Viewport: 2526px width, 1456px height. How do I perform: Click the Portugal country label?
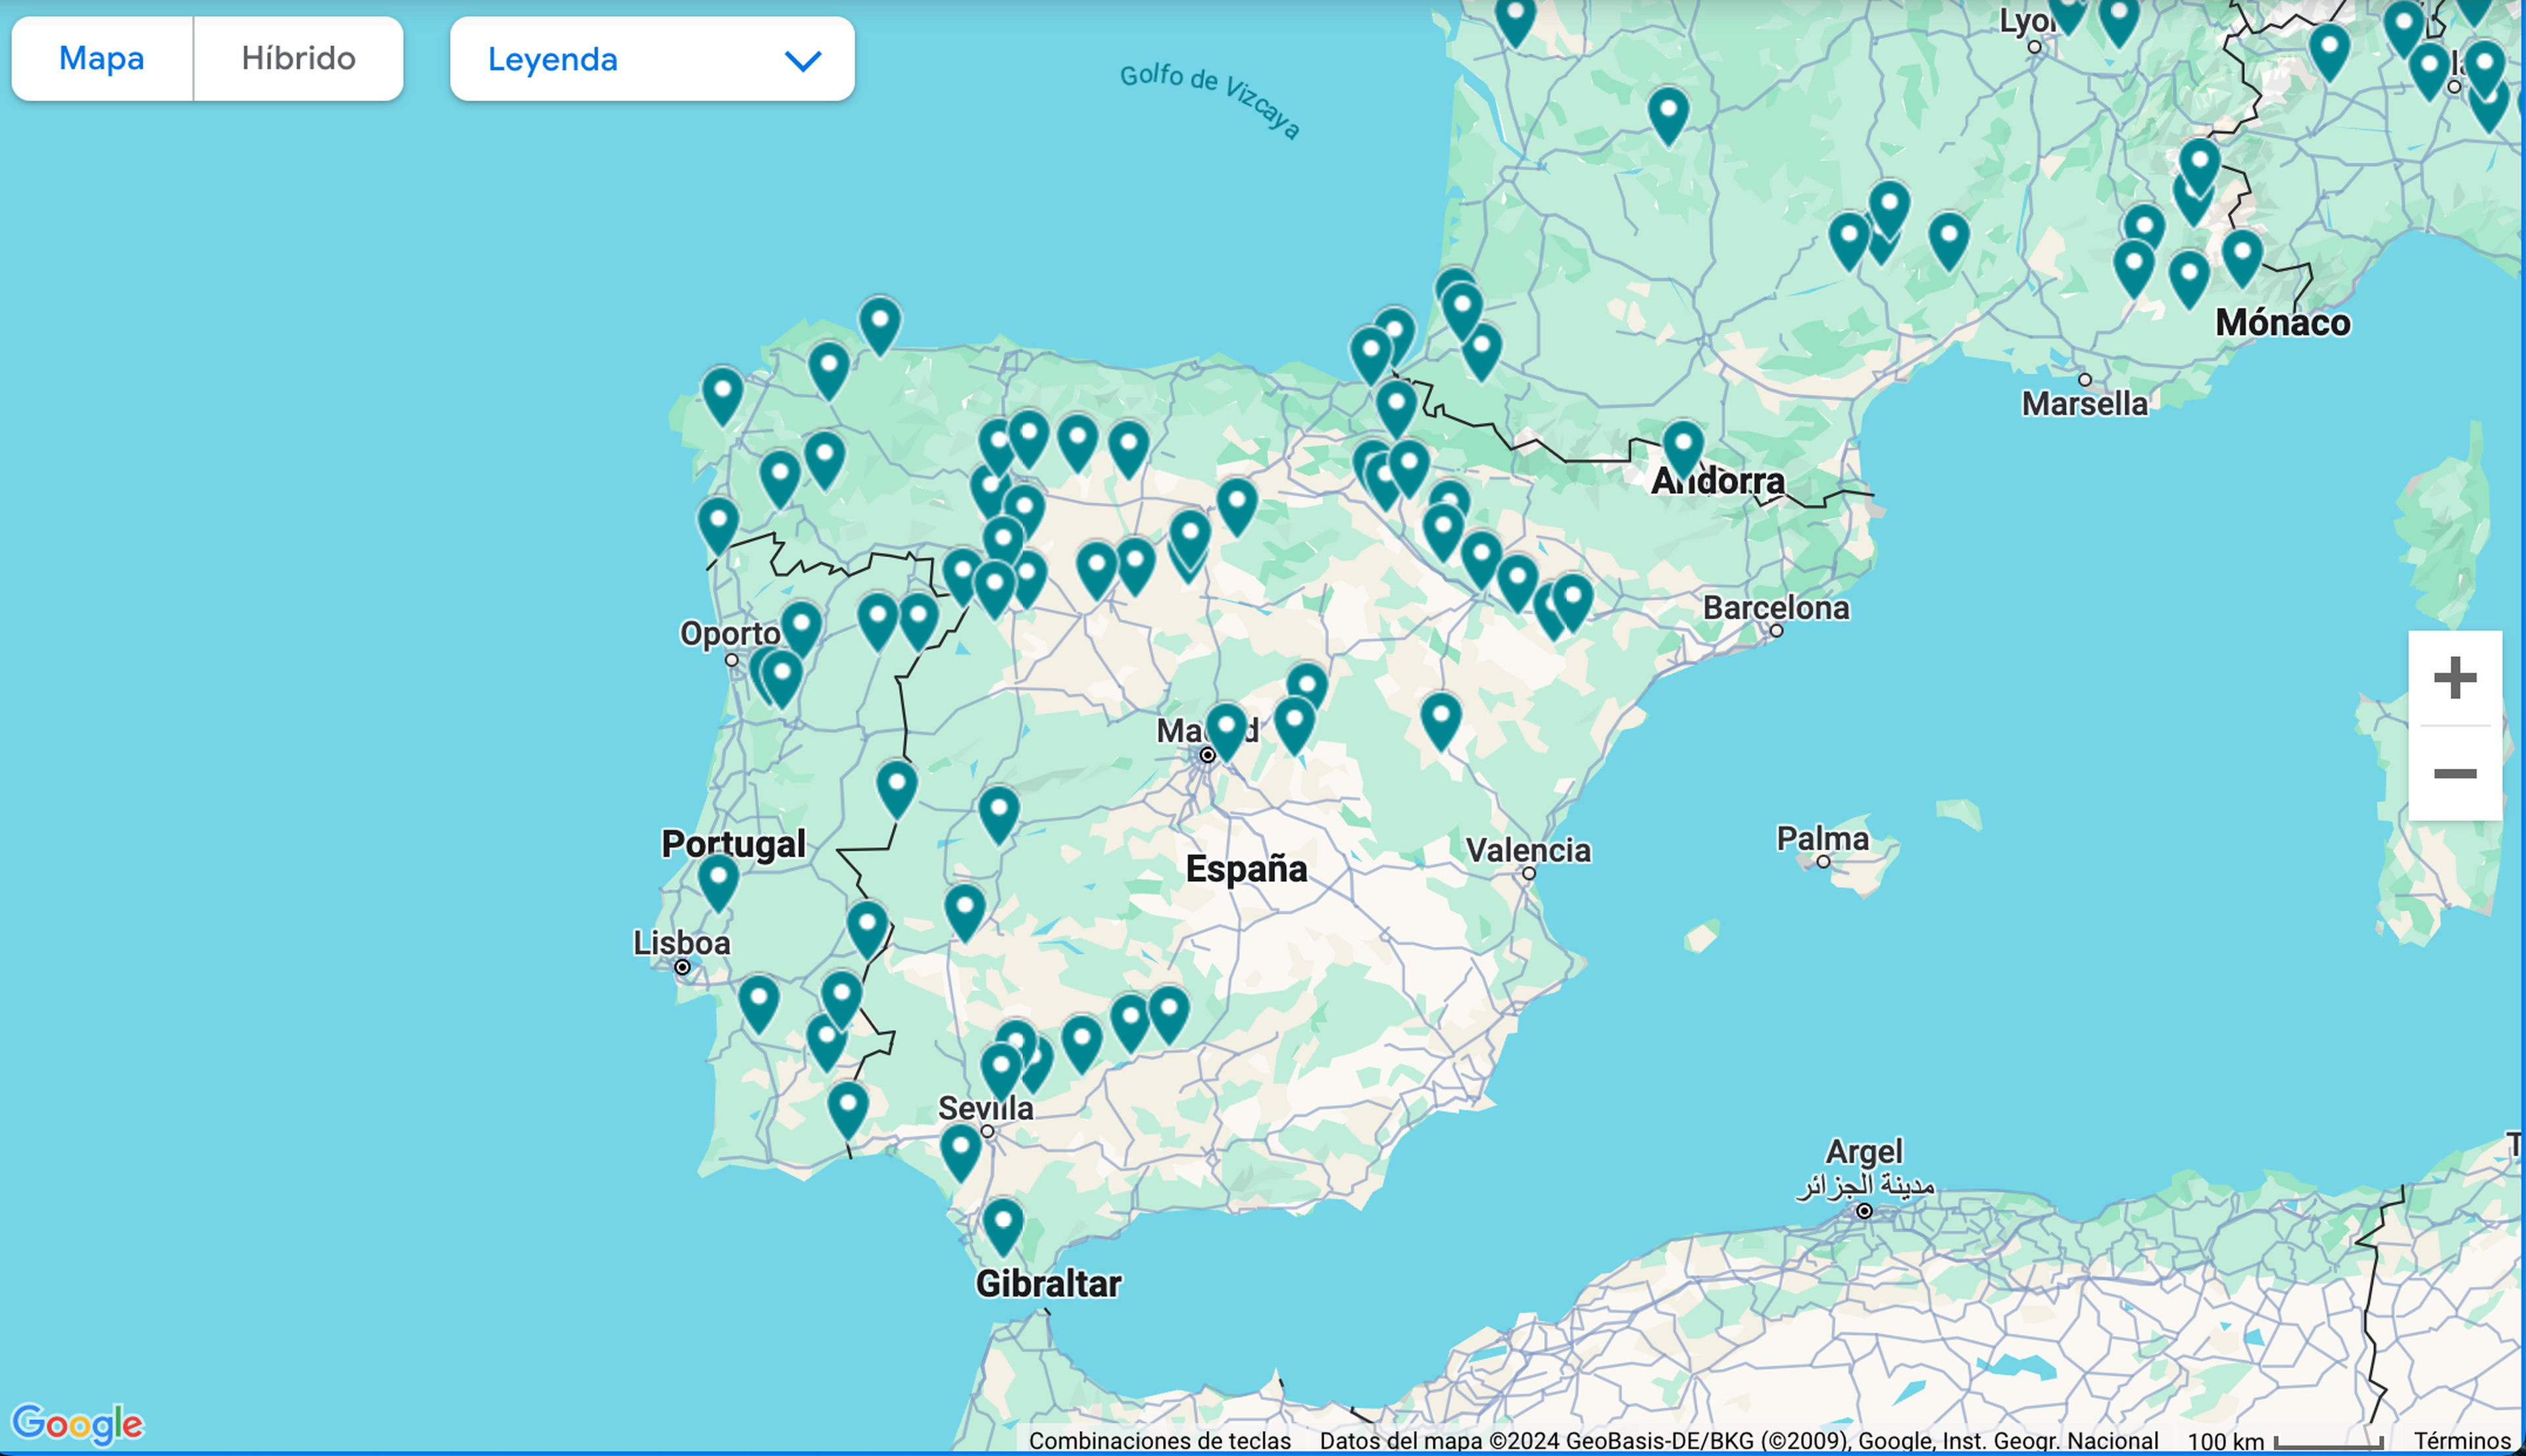pyautogui.click(x=733, y=844)
